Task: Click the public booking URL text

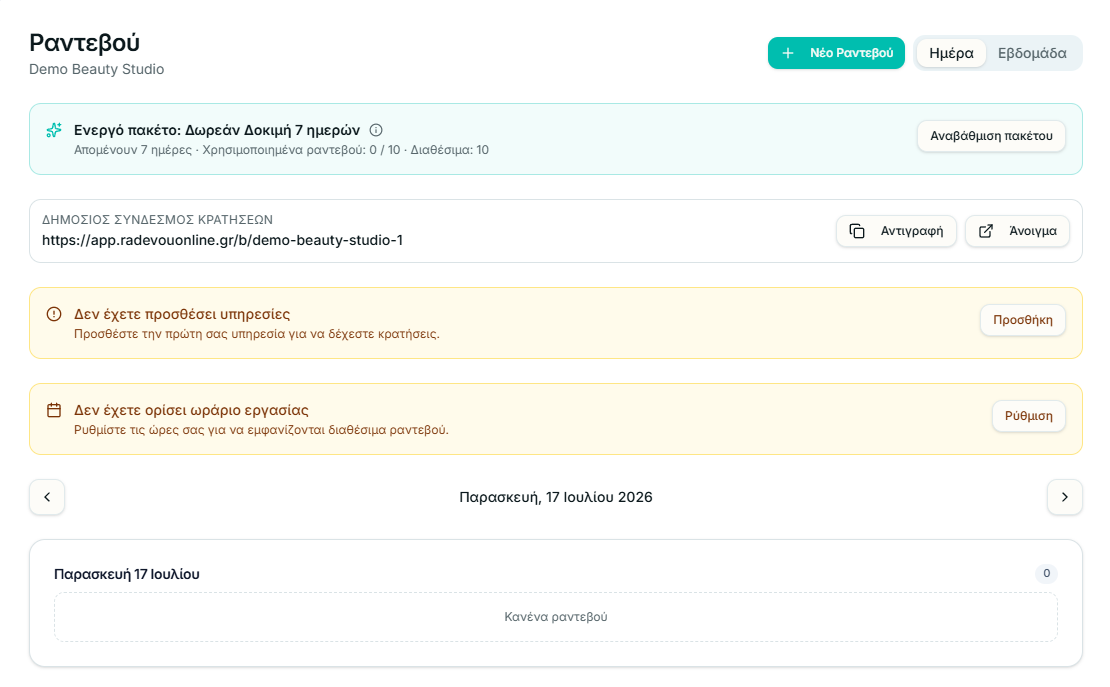Action: [222, 240]
